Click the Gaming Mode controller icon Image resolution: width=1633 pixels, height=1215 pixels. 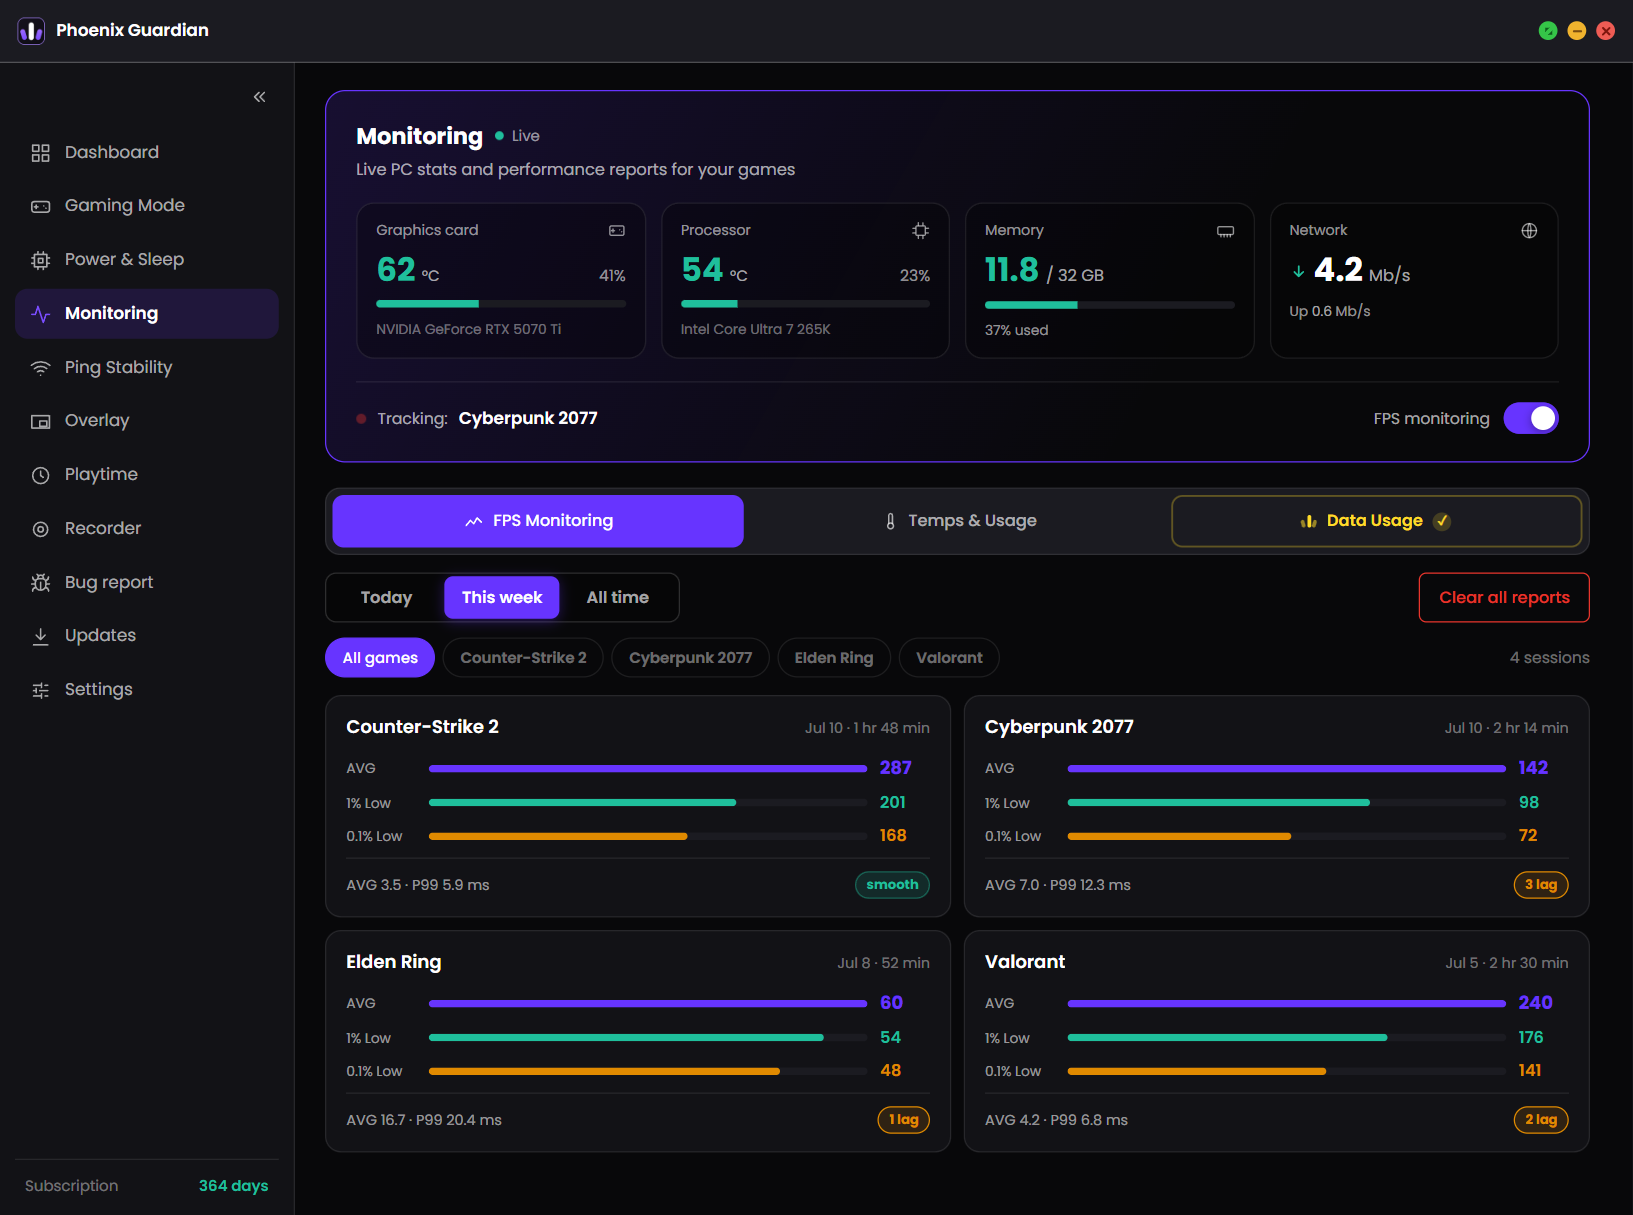[40, 206]
